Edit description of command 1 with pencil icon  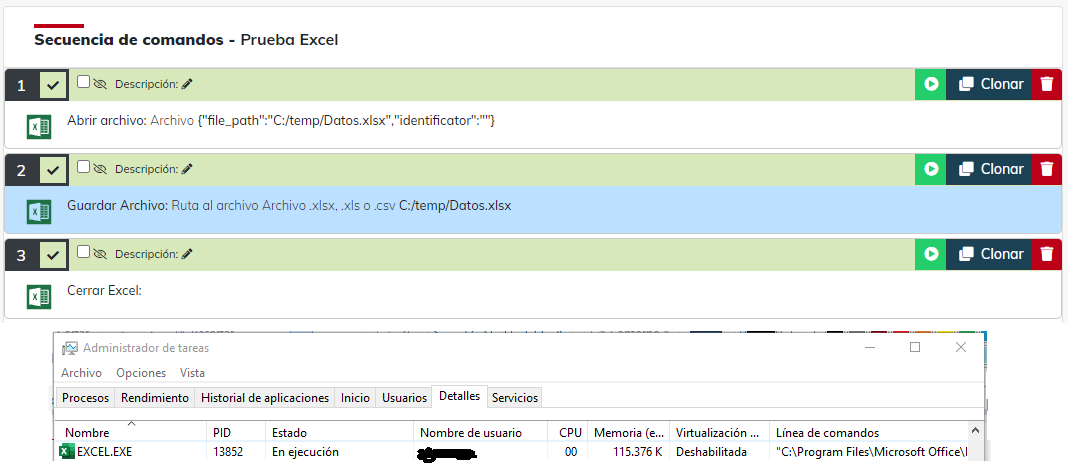tap(187, 85)
